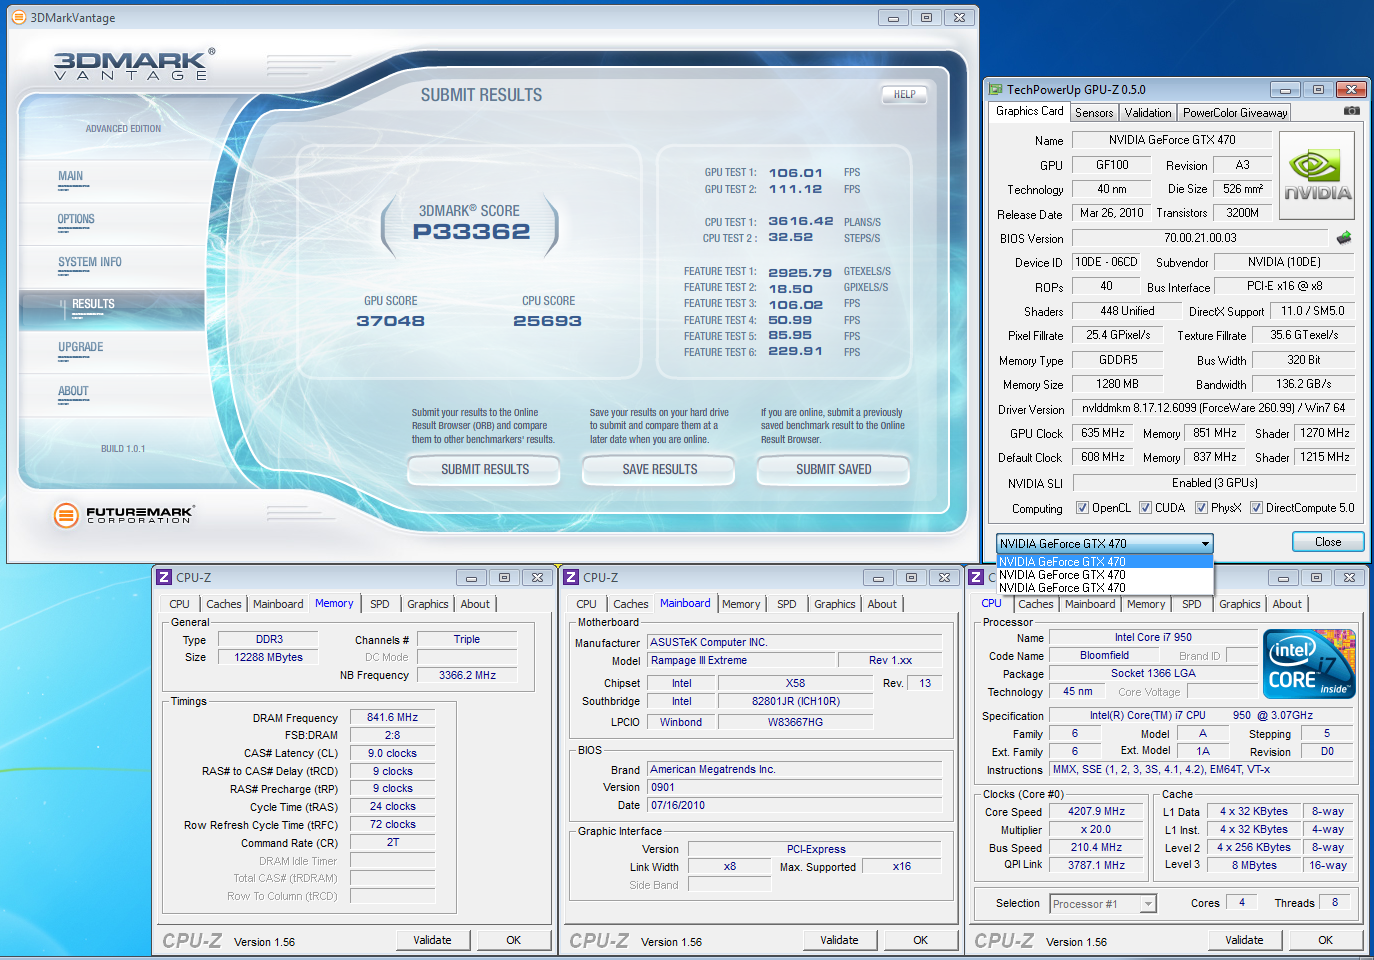Click the SAVE RESULTS button
The width and height of the screenshot is (1374, 960).
click(659, 469)
